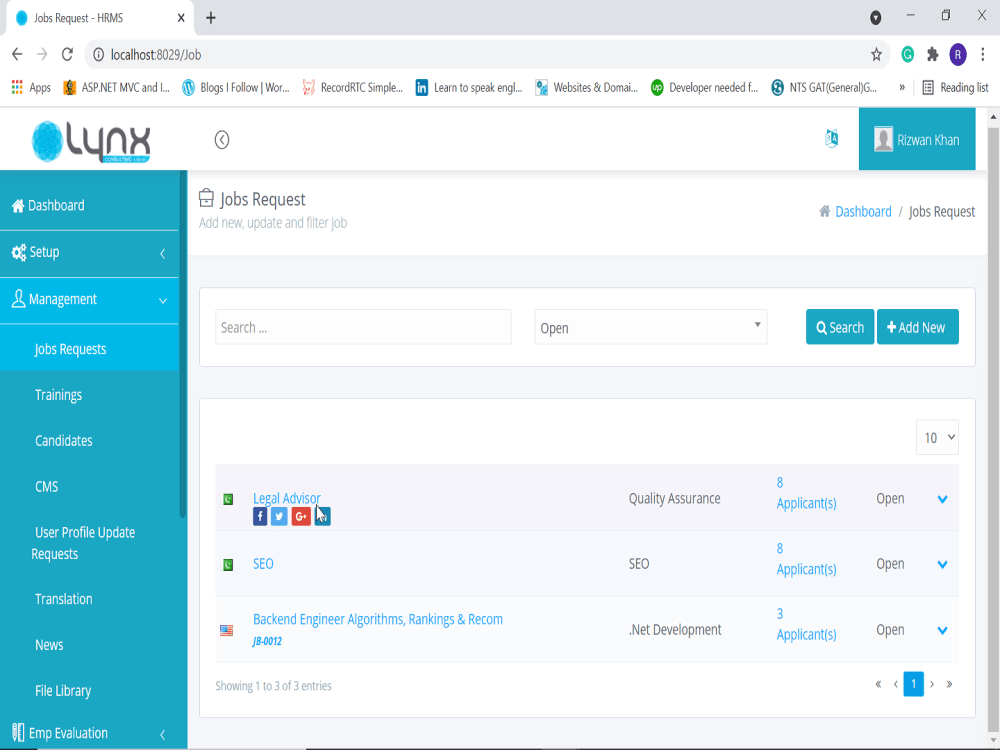Open Translation in the sidebar
Image resolution: width=1000 pixels, height=750 pixels.
tap(63, 599)
